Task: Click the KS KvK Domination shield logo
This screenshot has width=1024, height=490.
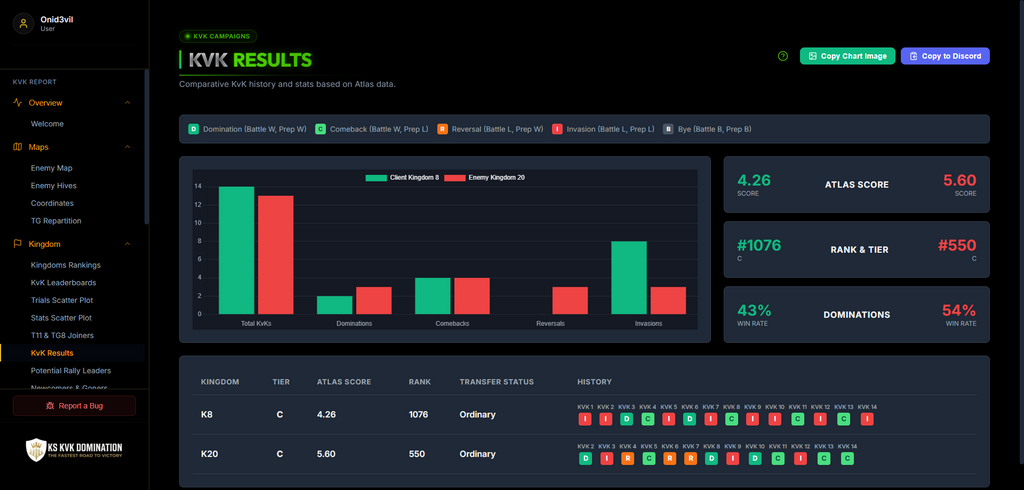Action: 35,449
